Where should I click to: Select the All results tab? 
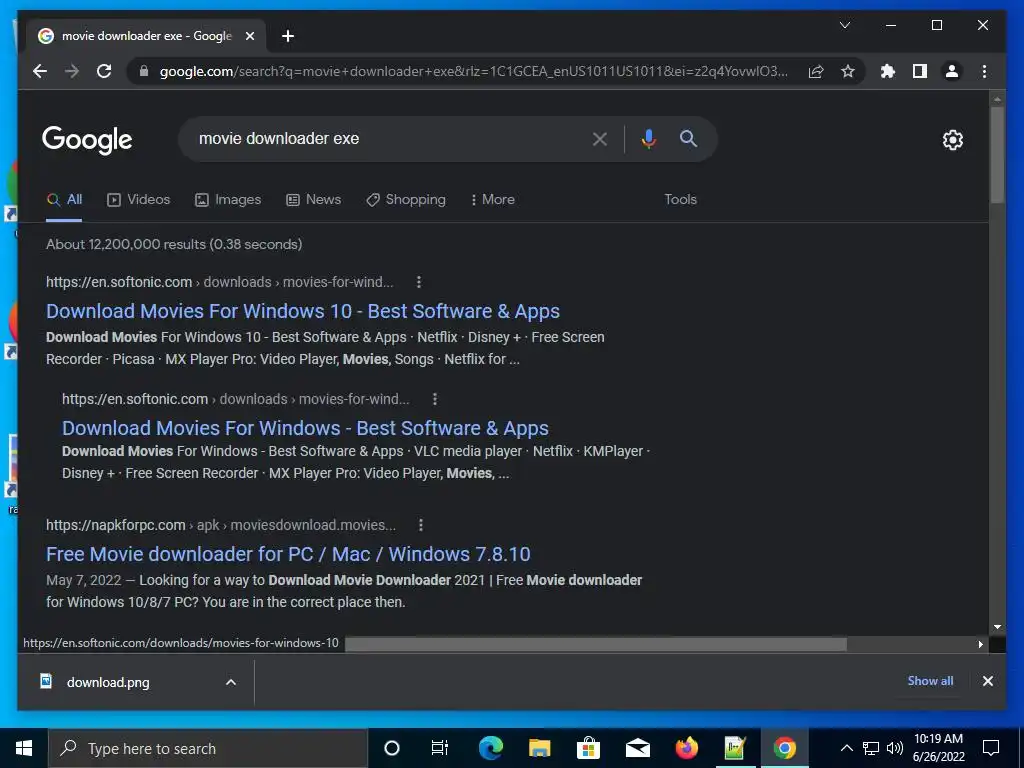point(64,200)
